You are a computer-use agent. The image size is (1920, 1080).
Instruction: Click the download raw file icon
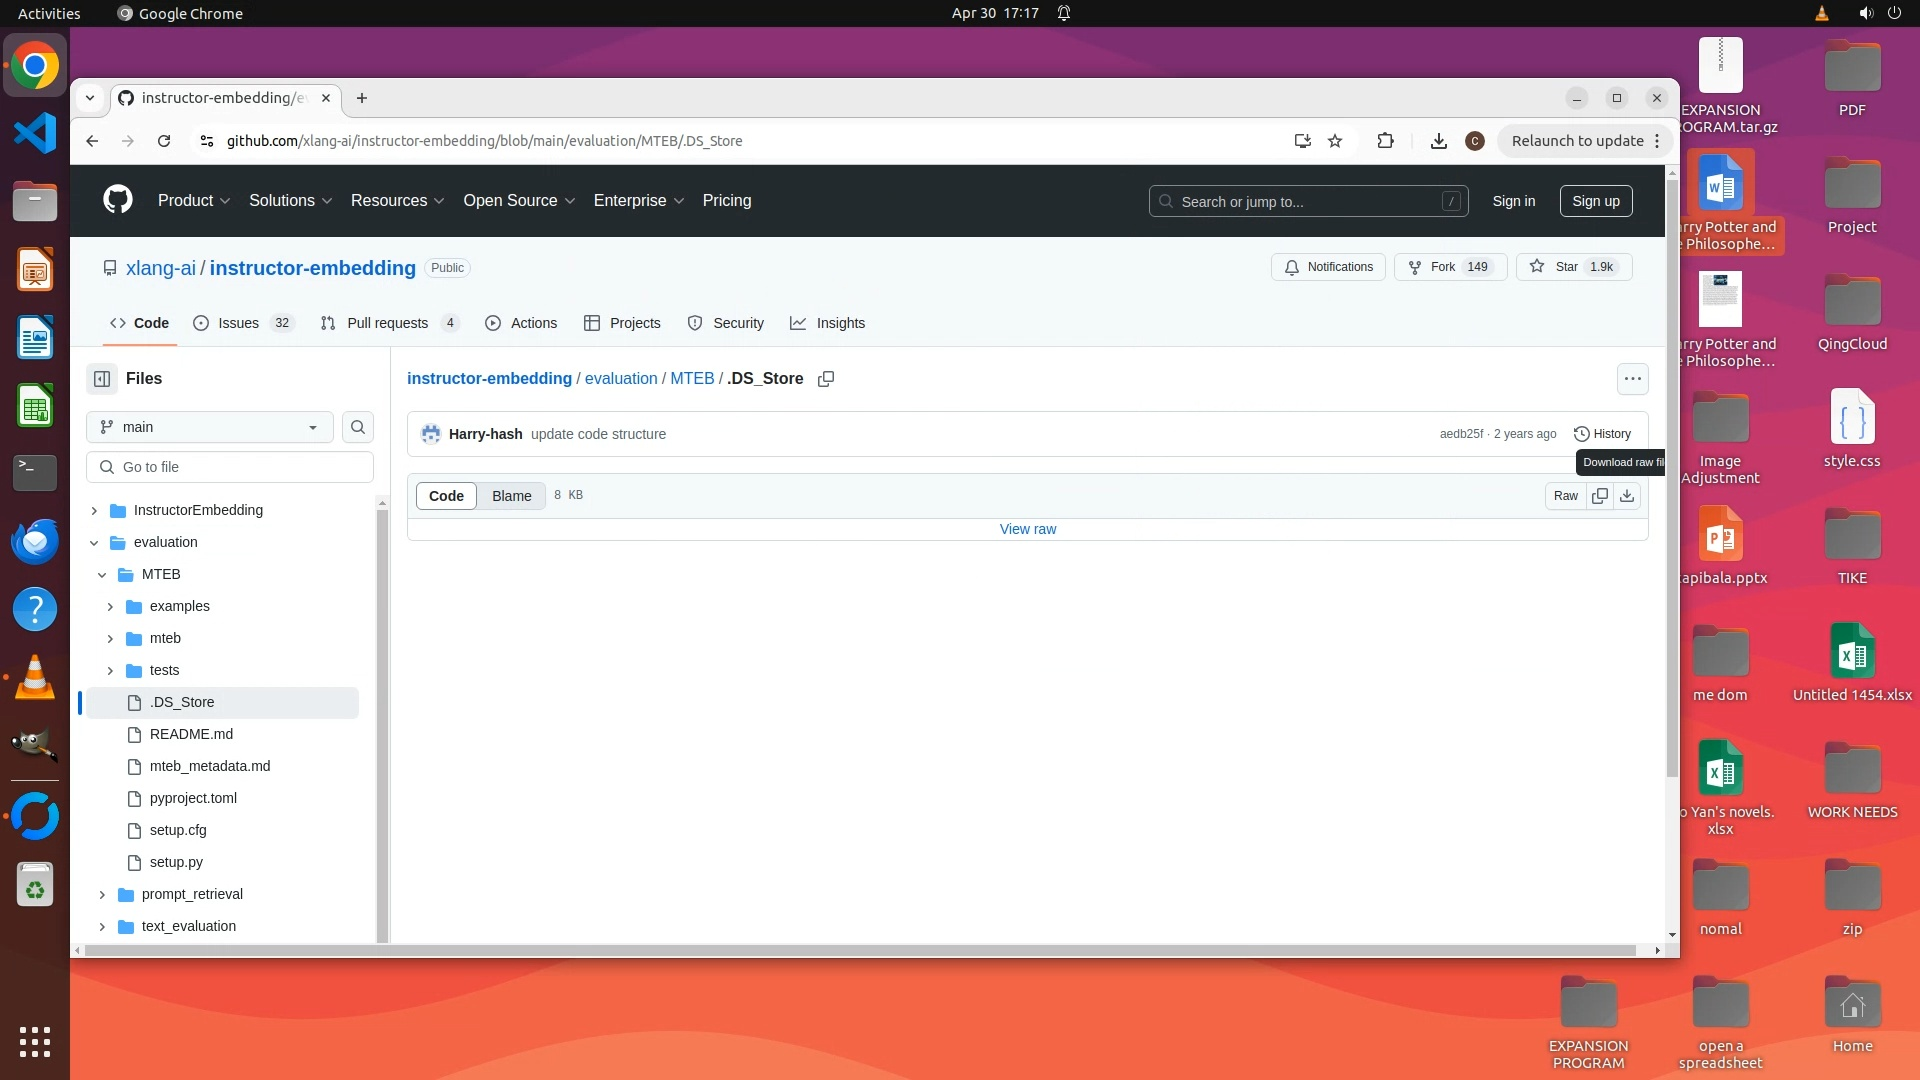(x=1627, y=496)
